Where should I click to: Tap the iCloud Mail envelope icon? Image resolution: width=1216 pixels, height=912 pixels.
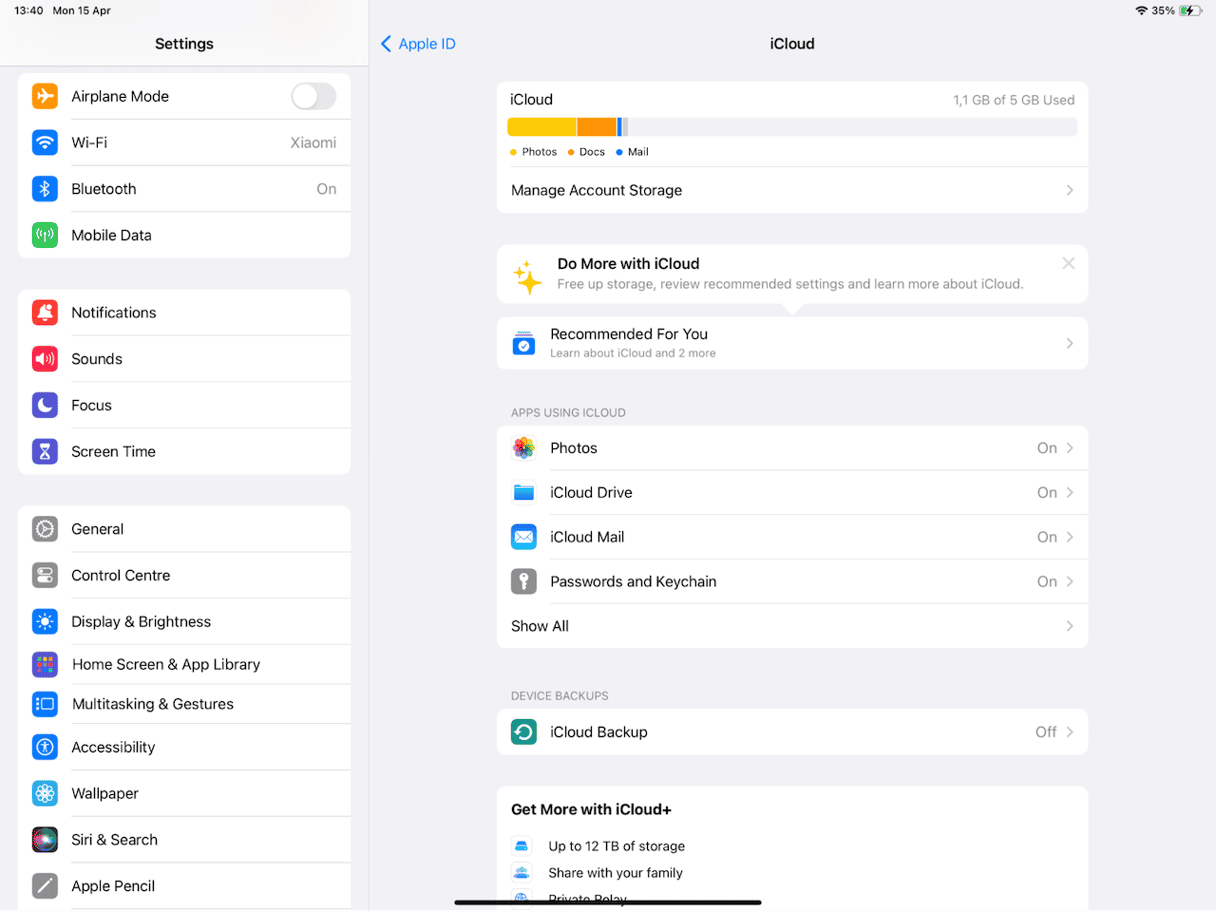524,537
